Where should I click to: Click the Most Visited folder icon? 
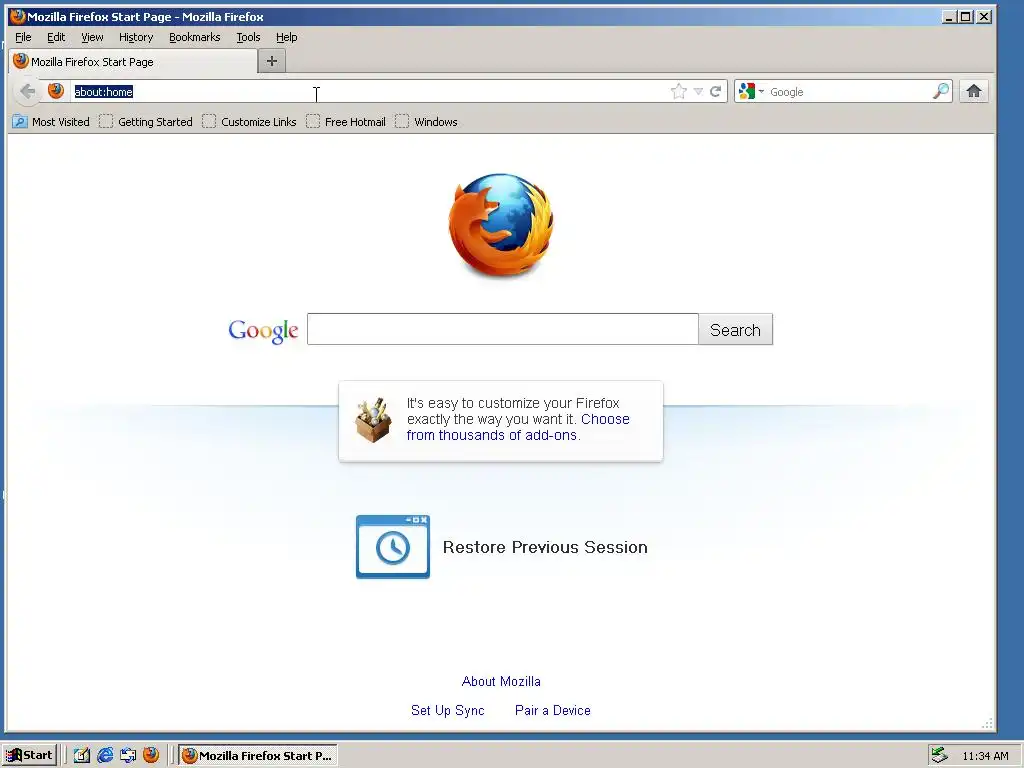[x=20, y=121]
